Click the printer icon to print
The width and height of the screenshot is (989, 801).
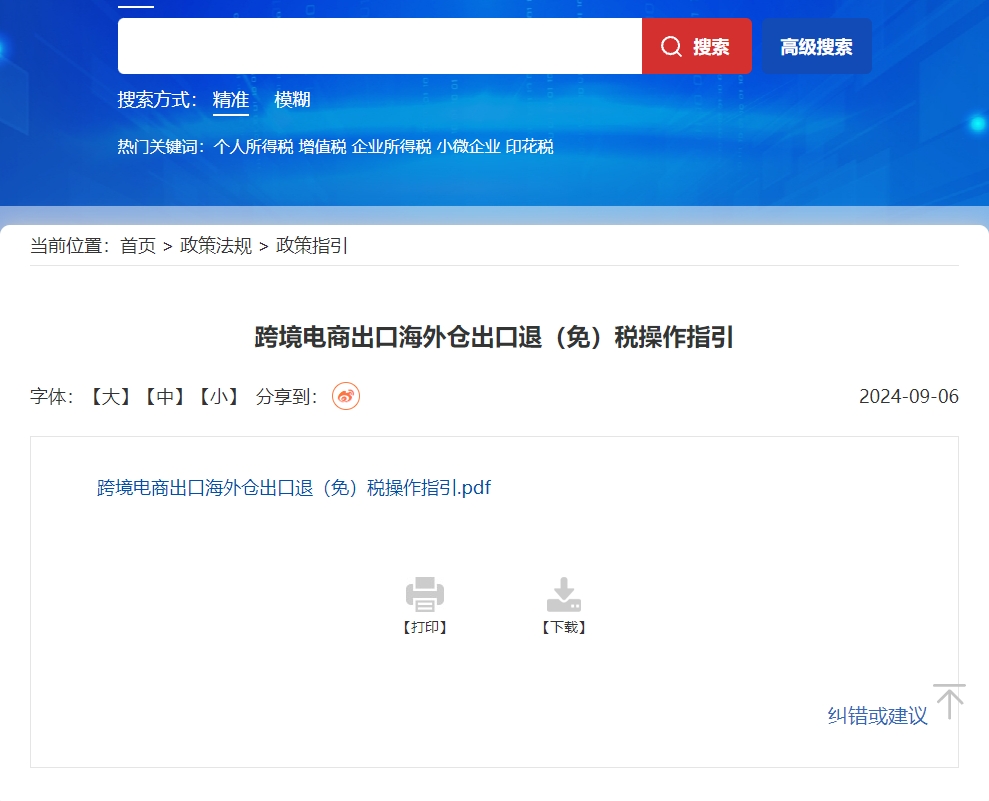tap(425, 594)
